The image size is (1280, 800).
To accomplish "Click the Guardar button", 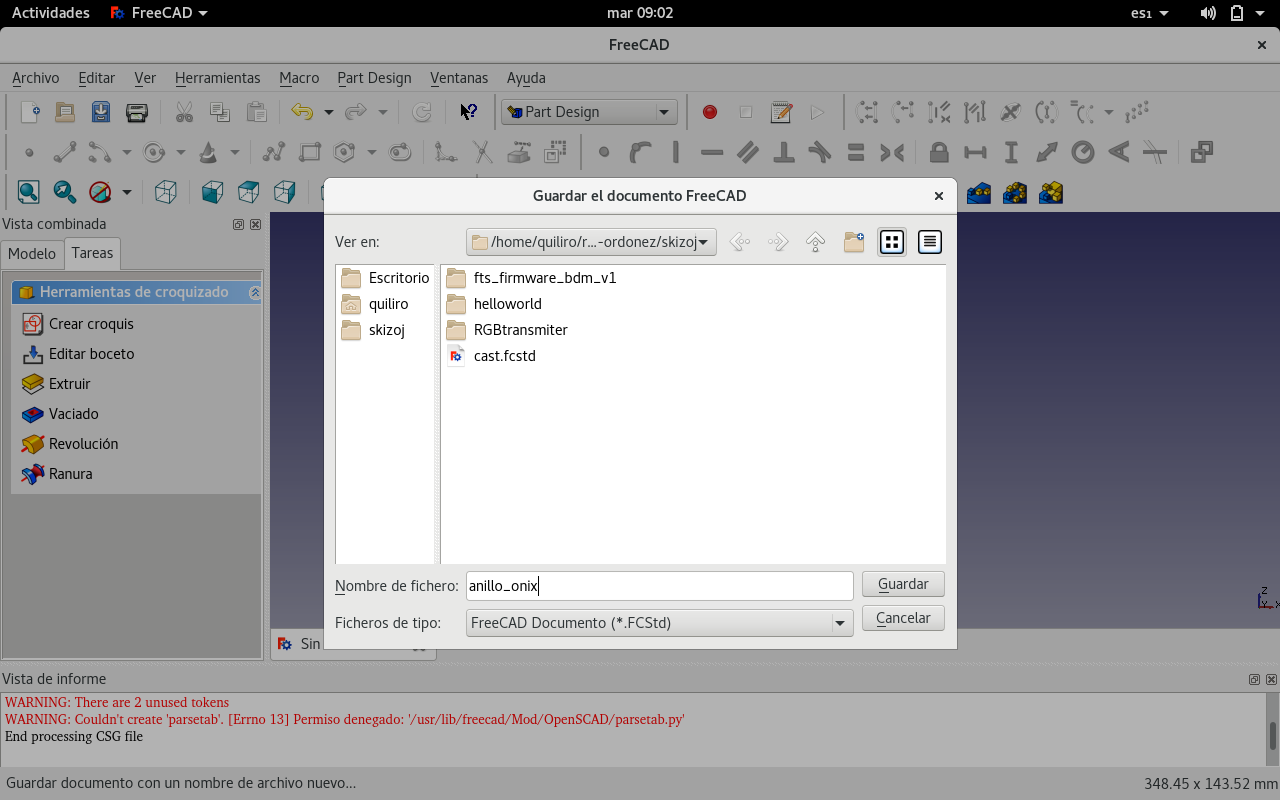I will [903, 584].
